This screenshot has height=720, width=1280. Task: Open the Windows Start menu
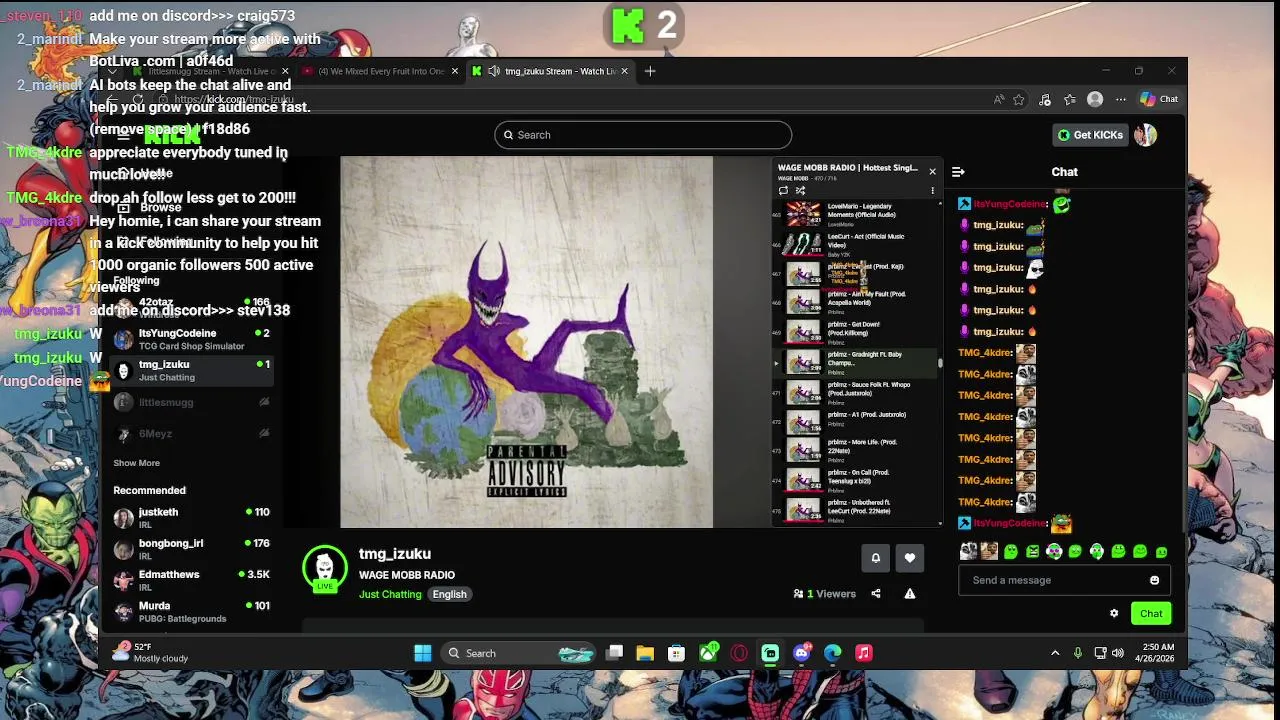tap(423, 653)
